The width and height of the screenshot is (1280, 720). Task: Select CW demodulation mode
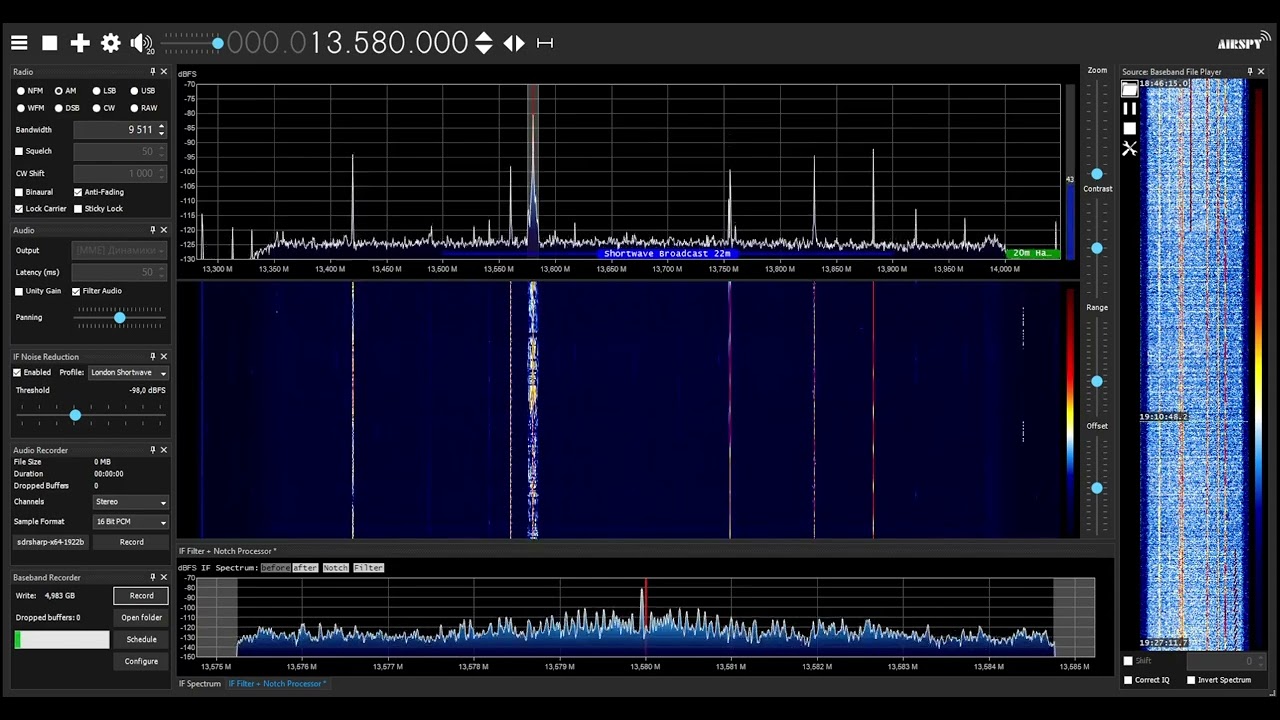pos(104,108)
